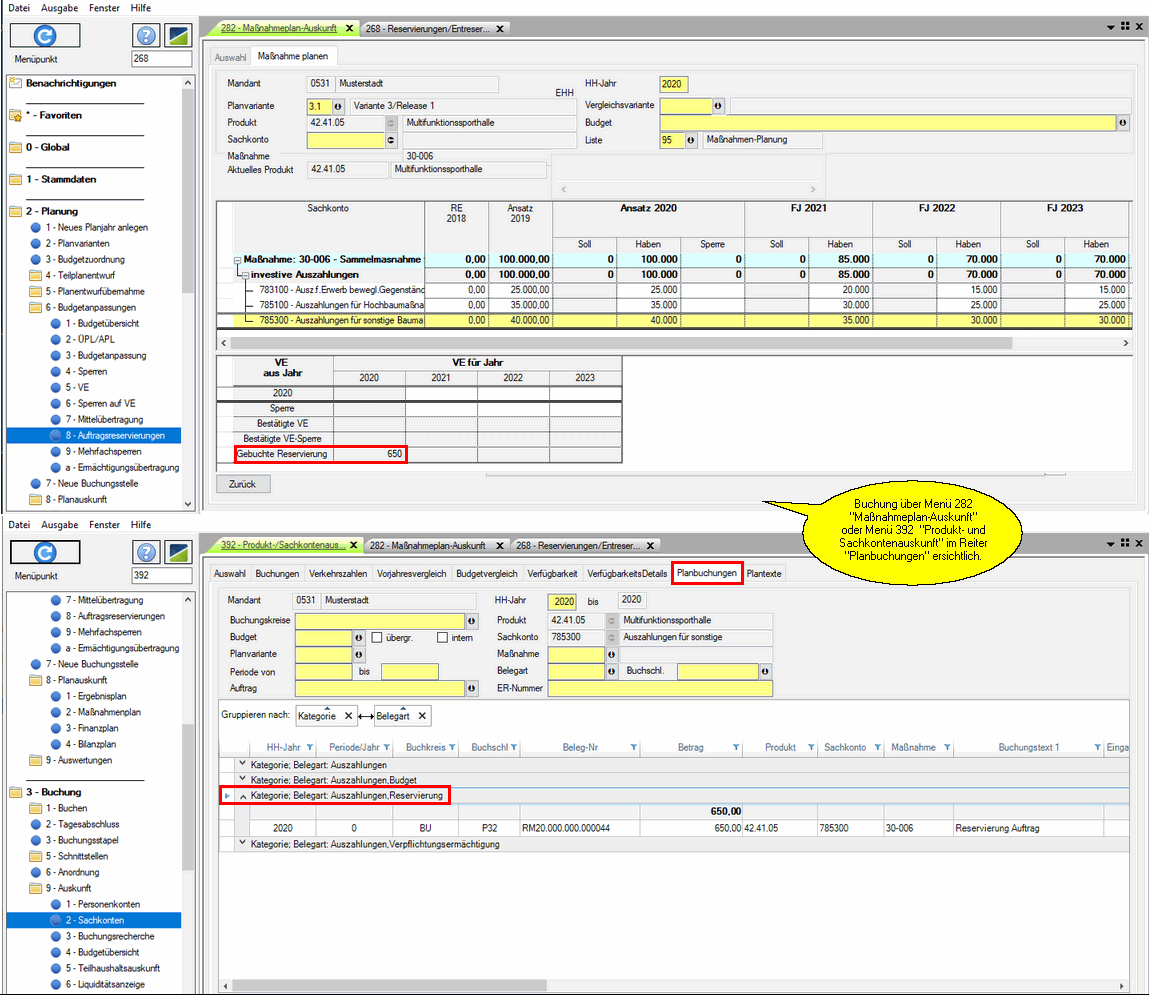The image size is (1149, 995).
Task: Click the Benachrichtigungen envelope icon
Action: click(x=15, y=83)
